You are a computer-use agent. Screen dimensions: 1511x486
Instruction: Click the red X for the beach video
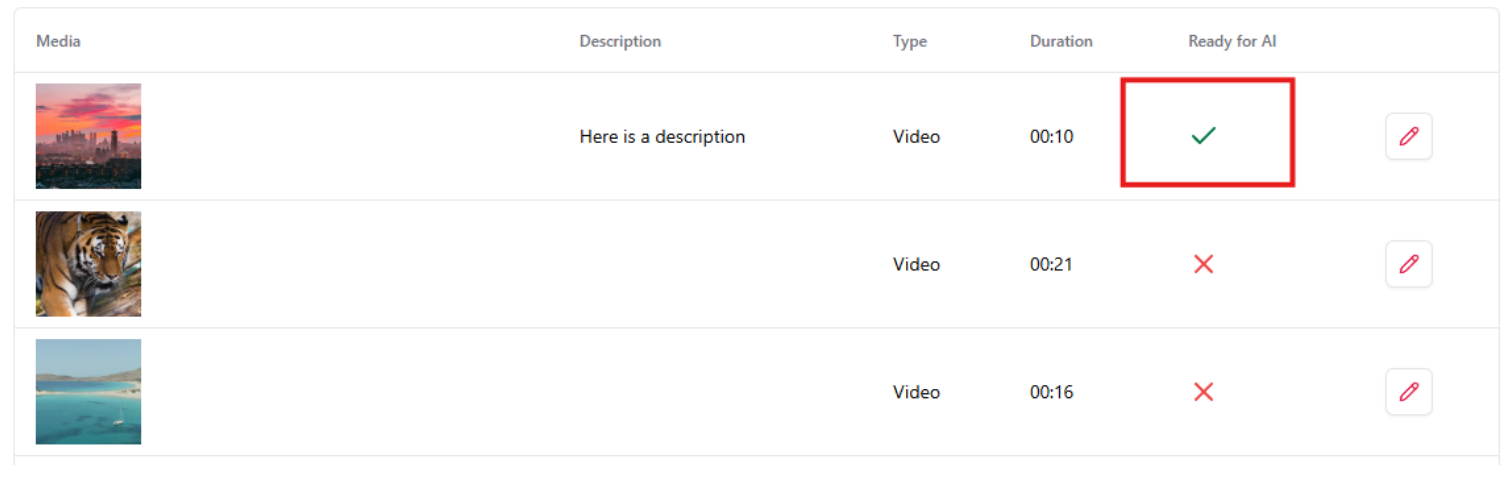(x=1204, y=392)
